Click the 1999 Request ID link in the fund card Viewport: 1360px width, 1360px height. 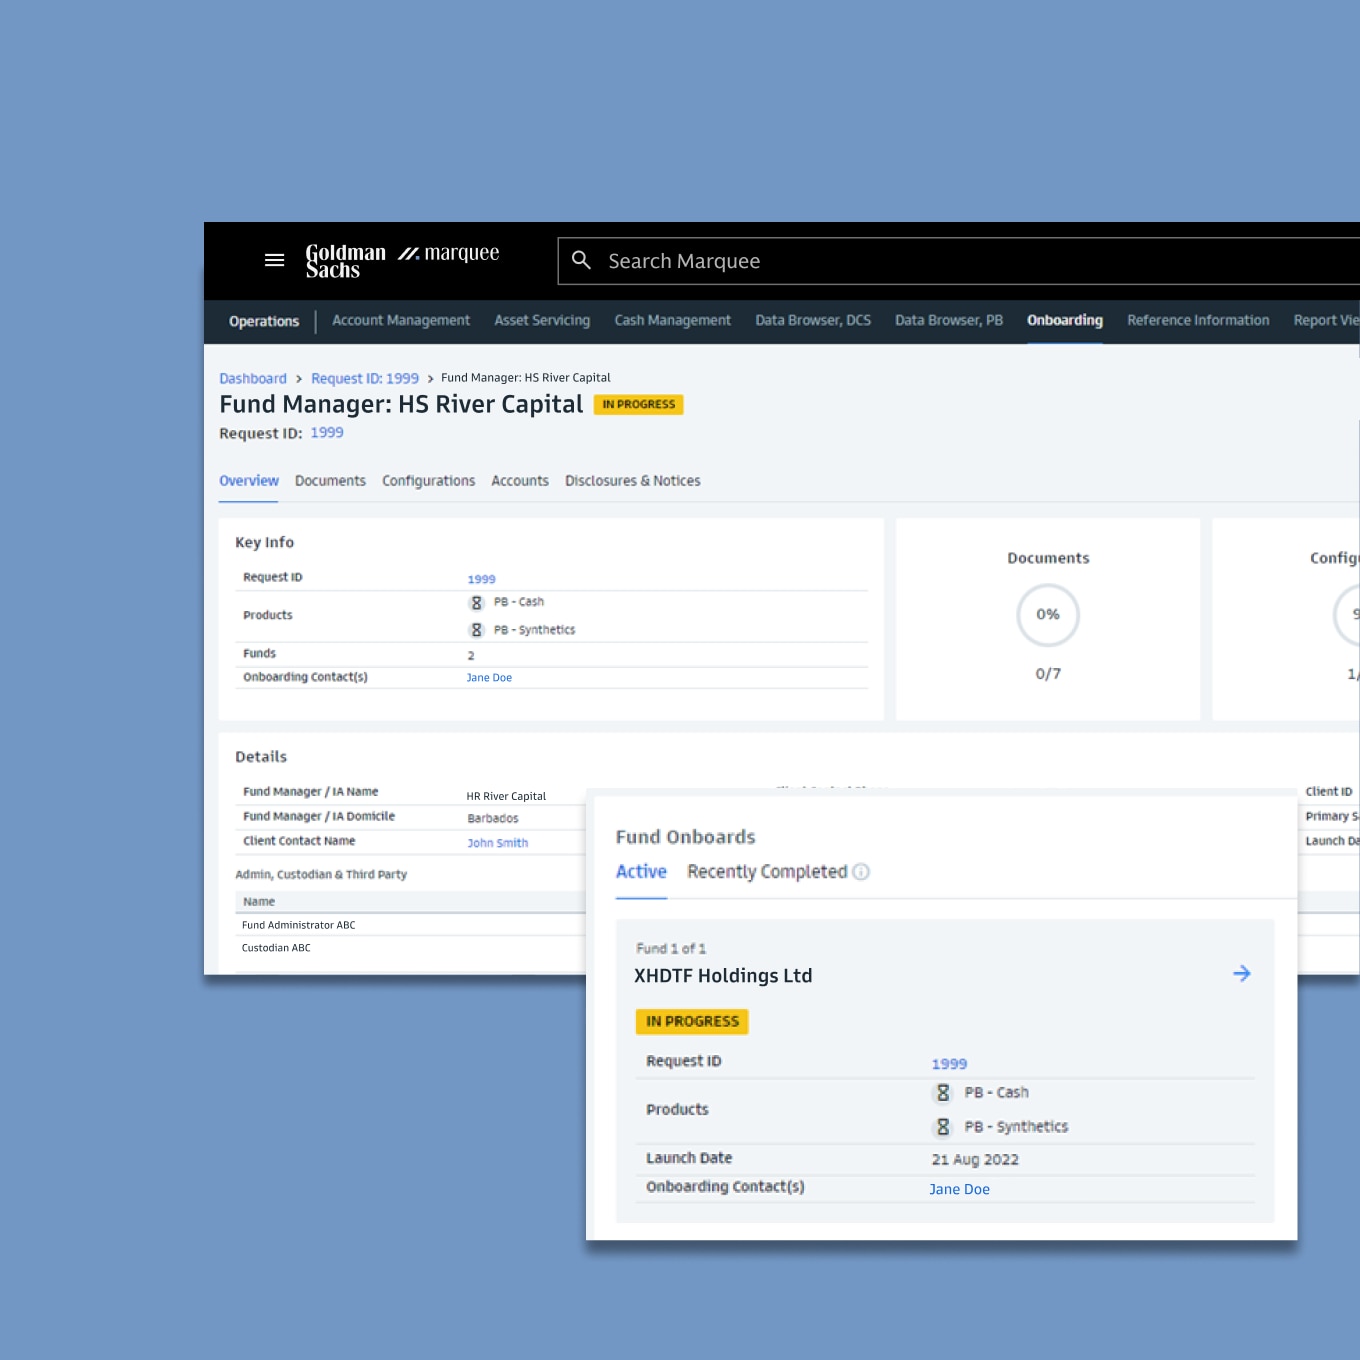click(x=950, y=1064)
